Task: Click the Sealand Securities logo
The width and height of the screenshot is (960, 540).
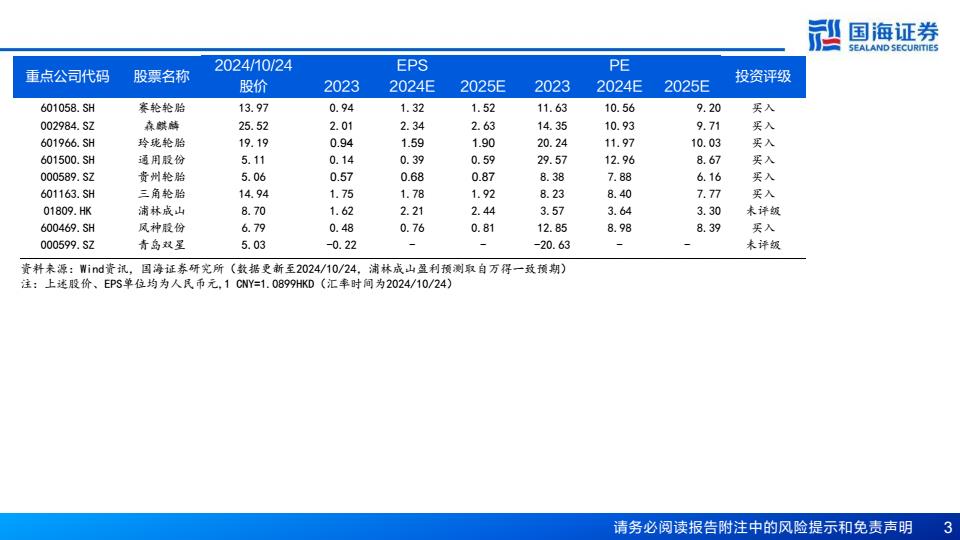Action: click(873, 36)
